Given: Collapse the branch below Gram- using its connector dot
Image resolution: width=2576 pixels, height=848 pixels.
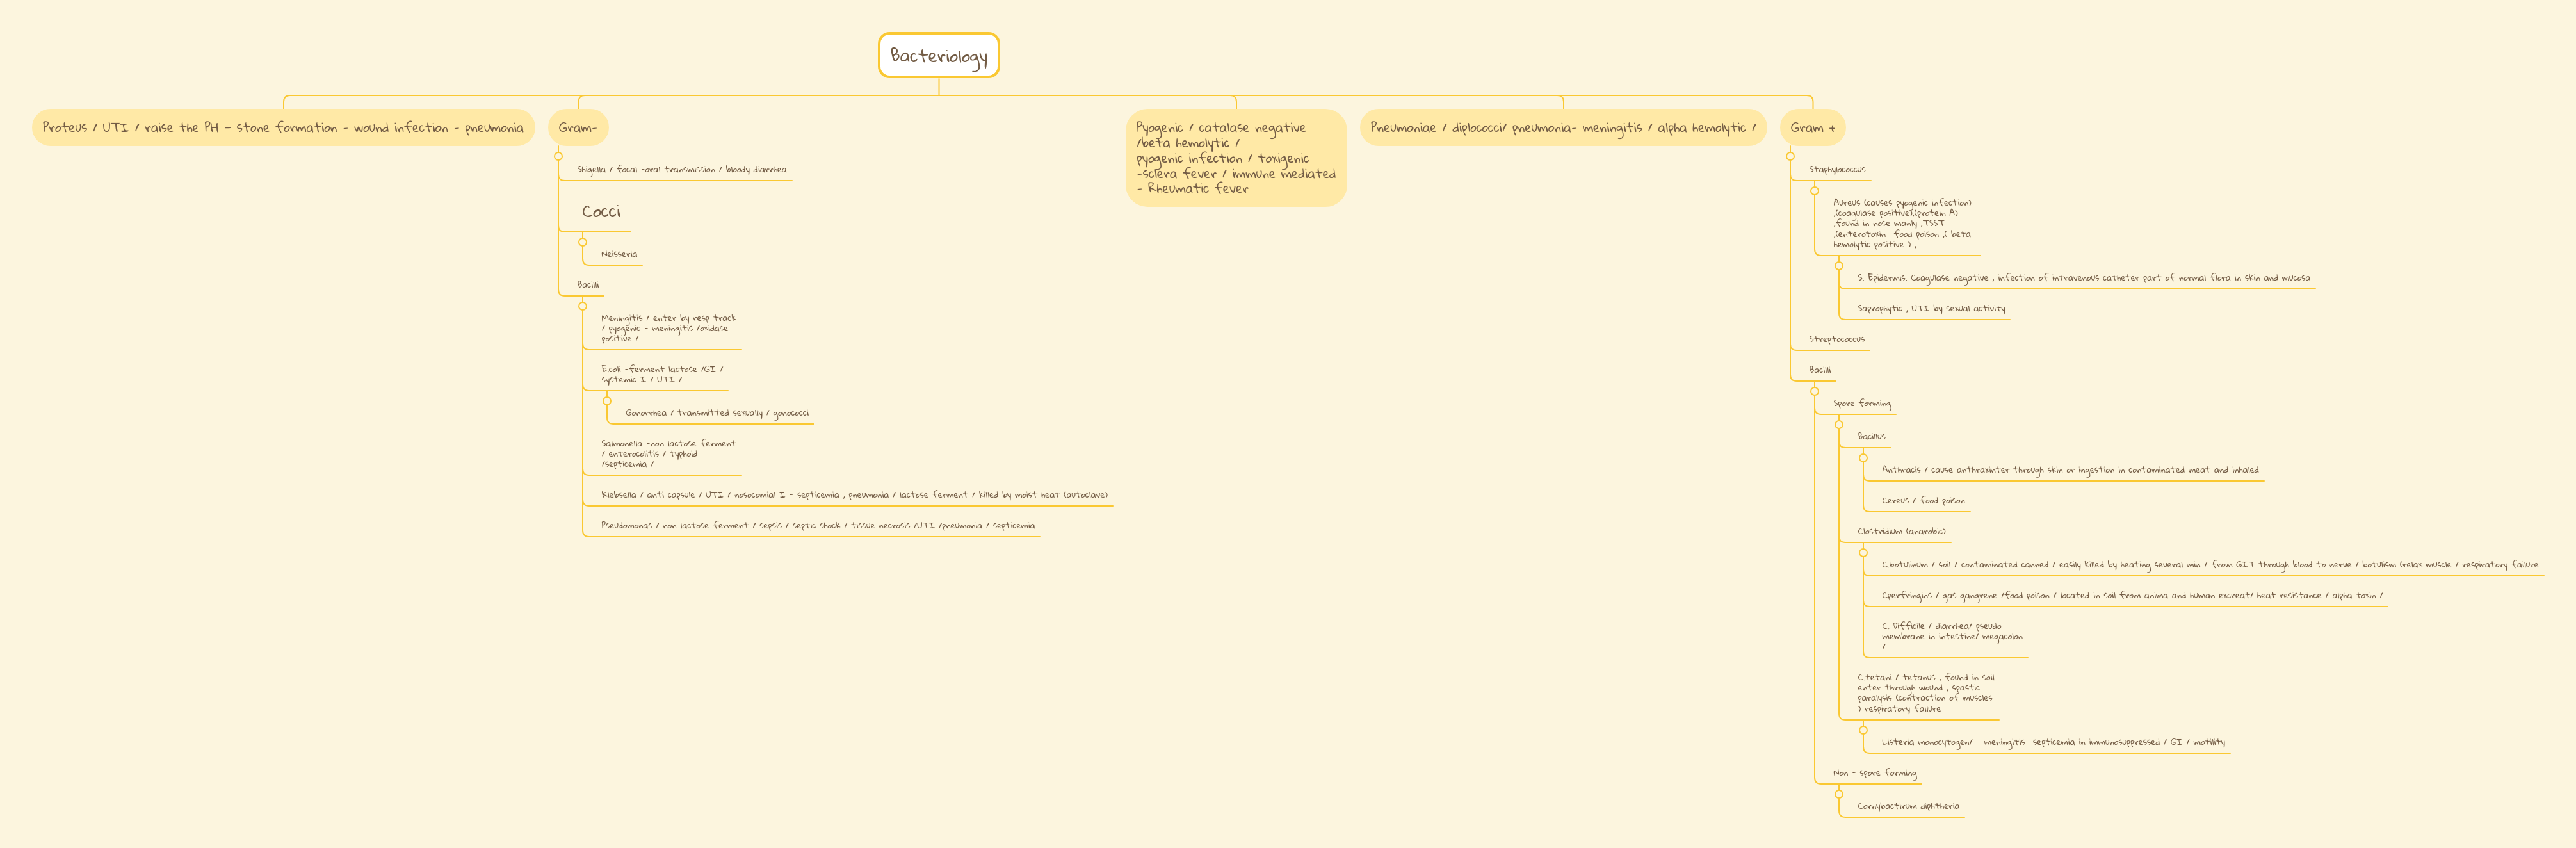Looking at the screenshot, I should (x=558, y=156).
